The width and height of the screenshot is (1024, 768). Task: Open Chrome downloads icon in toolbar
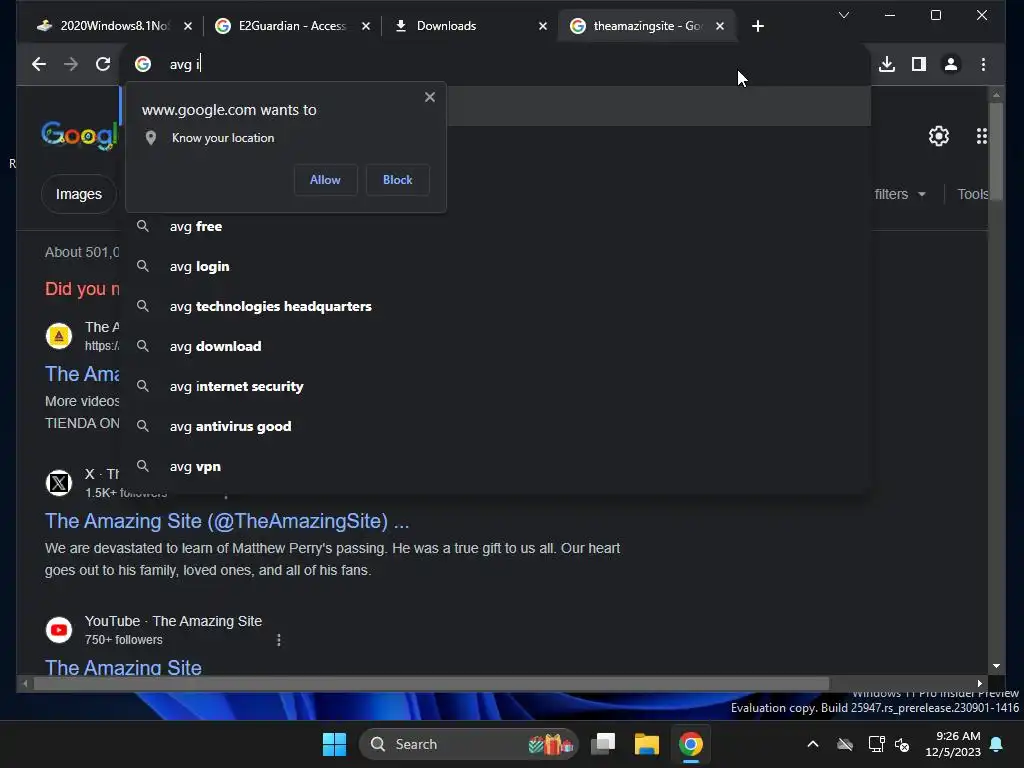[x=887, y=64]
